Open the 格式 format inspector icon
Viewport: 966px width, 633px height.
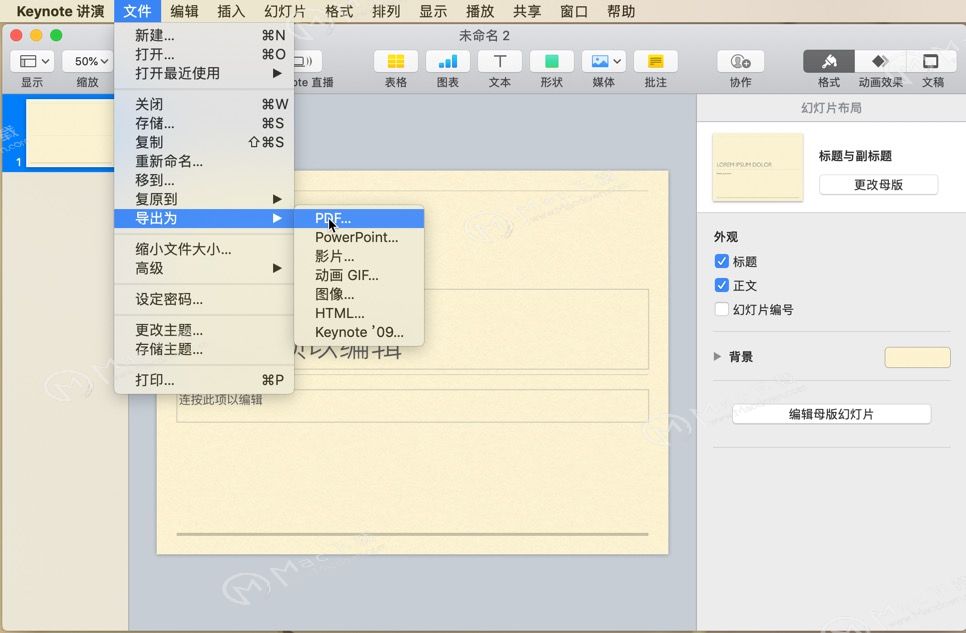coord(829,61)
